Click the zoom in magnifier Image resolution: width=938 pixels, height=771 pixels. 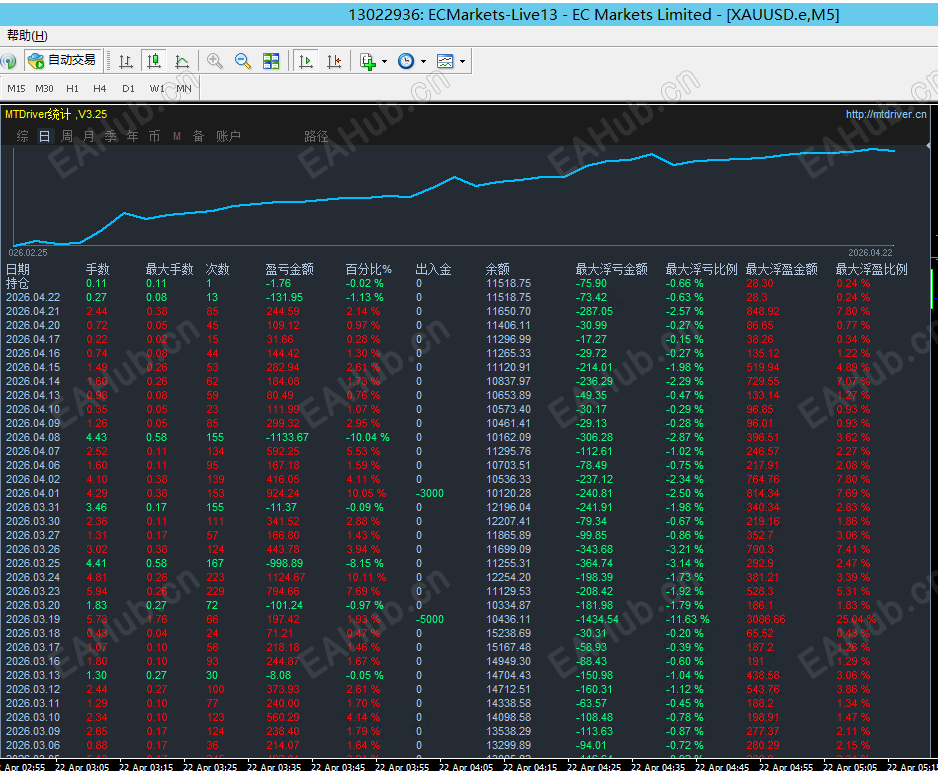215,61
